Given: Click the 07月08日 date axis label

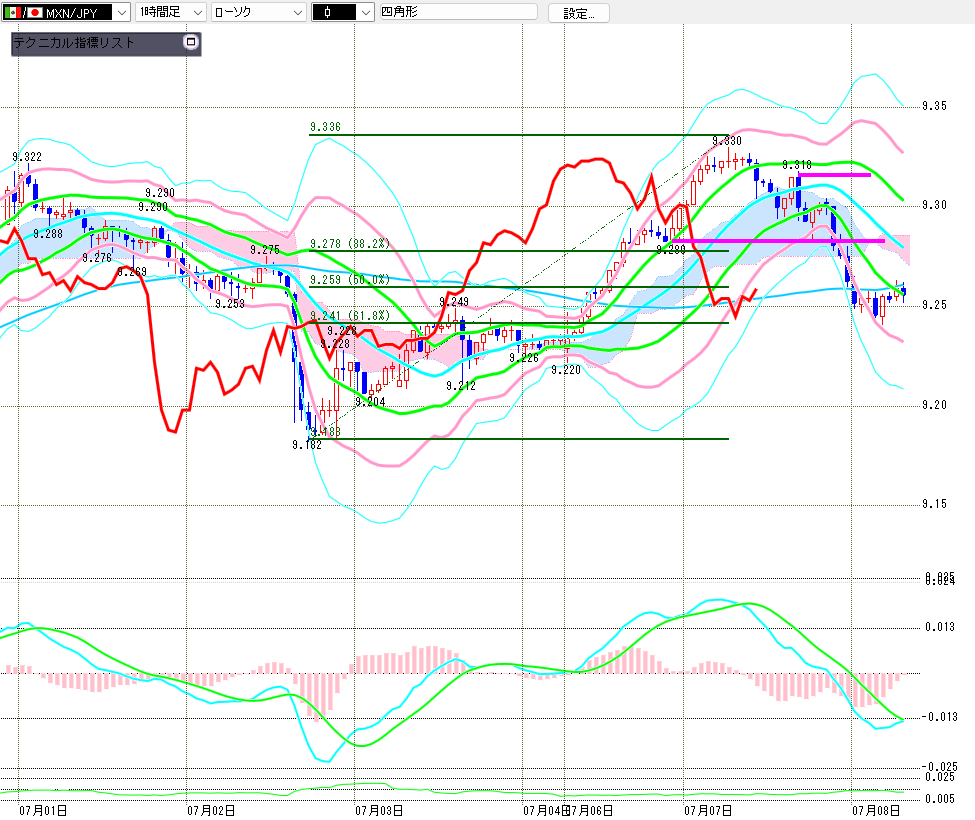Looking at the screenshot, I should pyautogui.click(x=876, y=811).
